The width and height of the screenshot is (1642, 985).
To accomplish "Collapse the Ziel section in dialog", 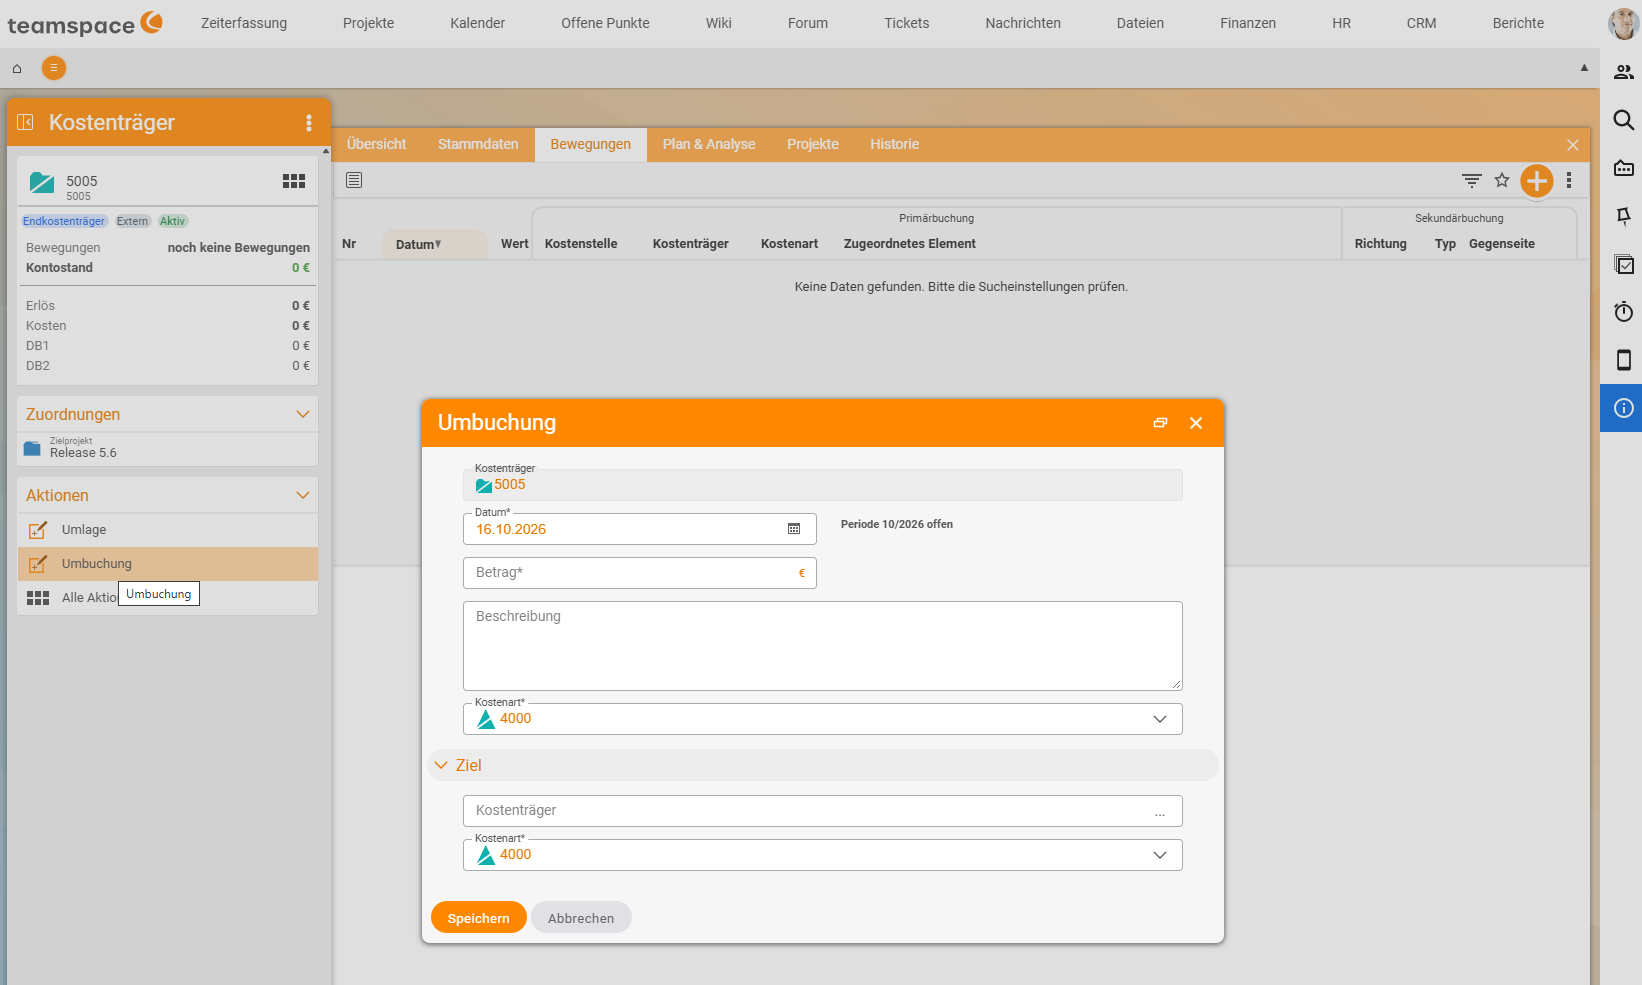I will (441, 765).
